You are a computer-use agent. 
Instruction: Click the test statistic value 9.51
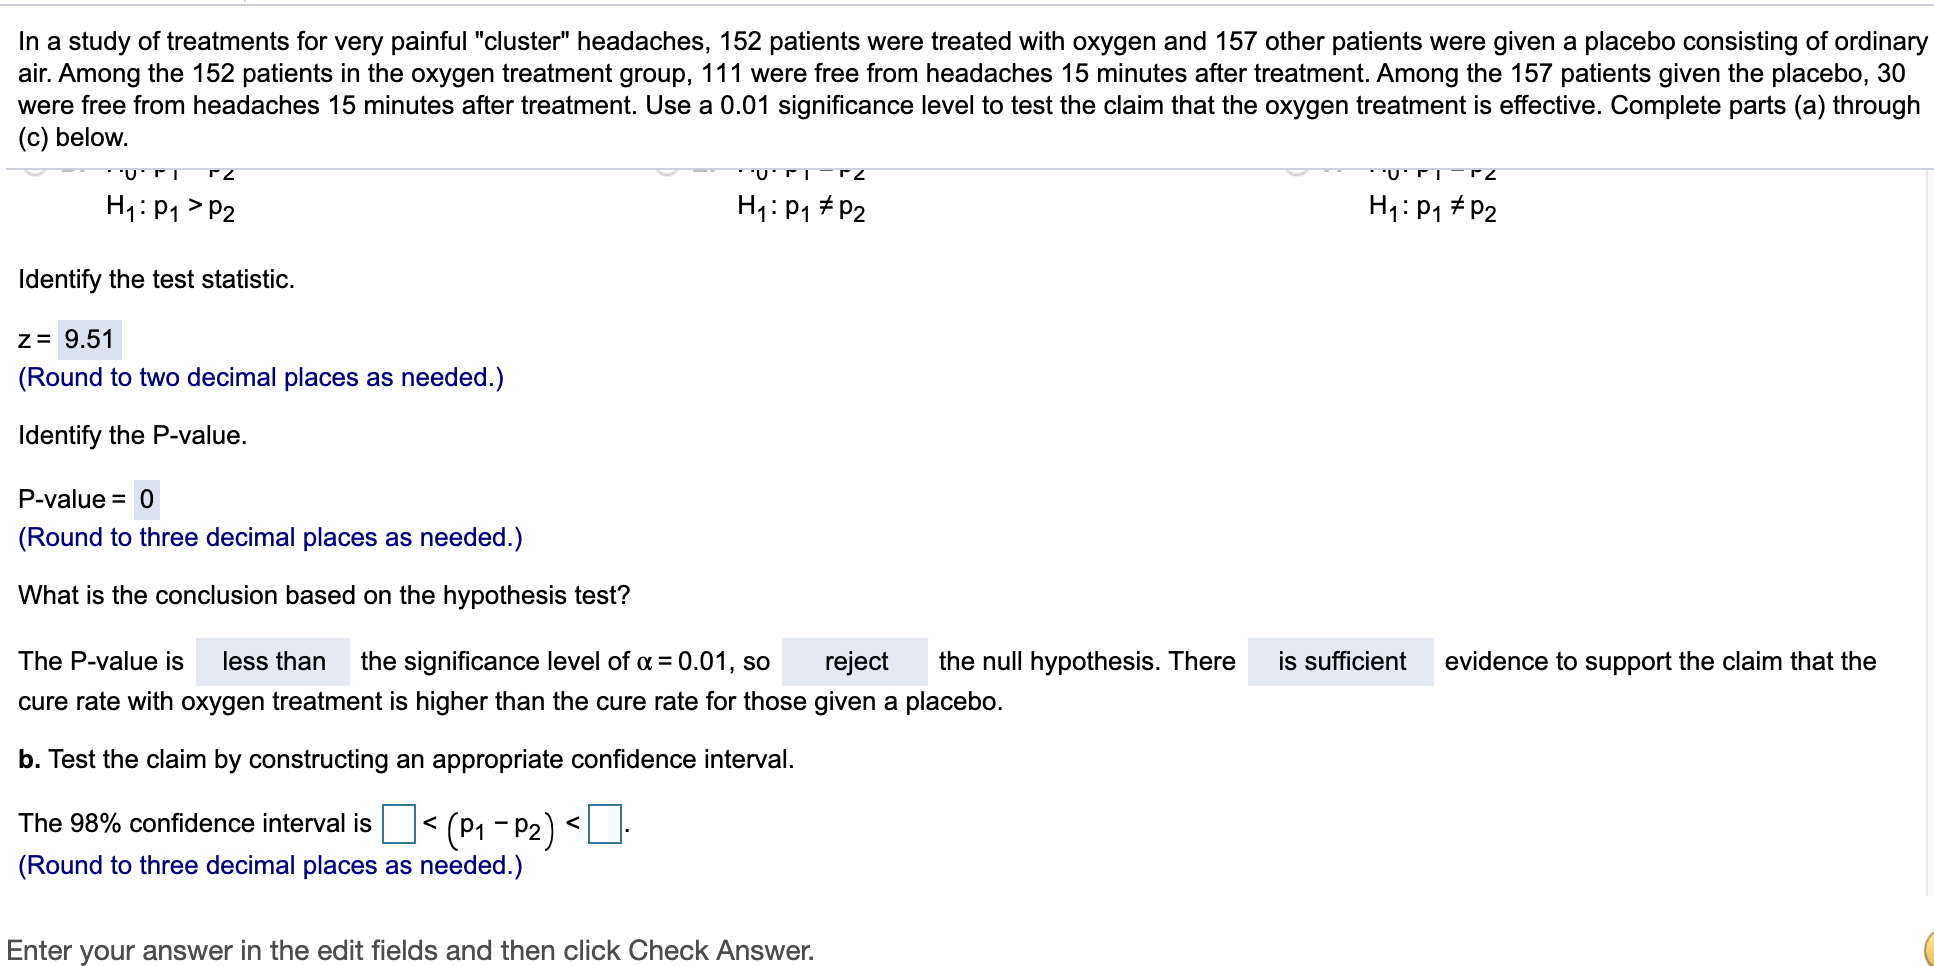tap(88, 339)
